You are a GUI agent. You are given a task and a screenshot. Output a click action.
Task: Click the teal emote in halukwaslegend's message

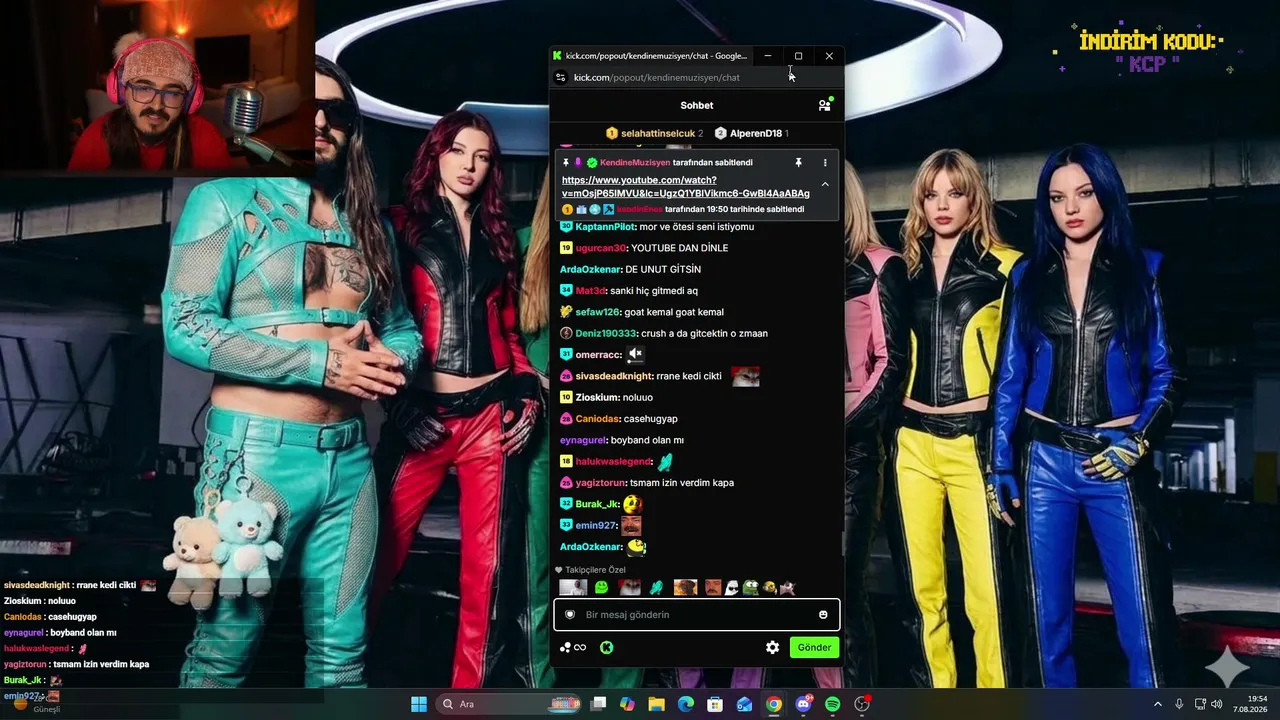(665, 461)
